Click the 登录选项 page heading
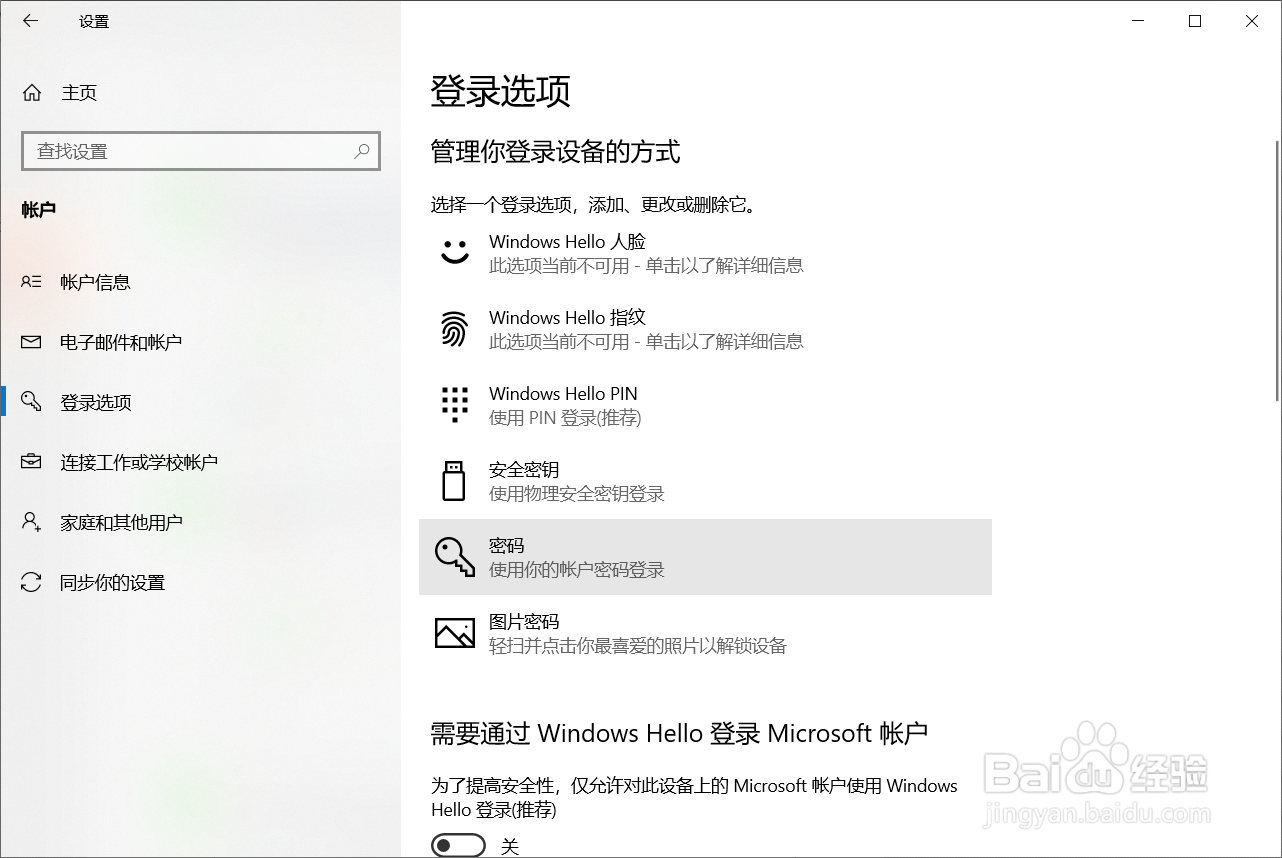 (500, 91)
